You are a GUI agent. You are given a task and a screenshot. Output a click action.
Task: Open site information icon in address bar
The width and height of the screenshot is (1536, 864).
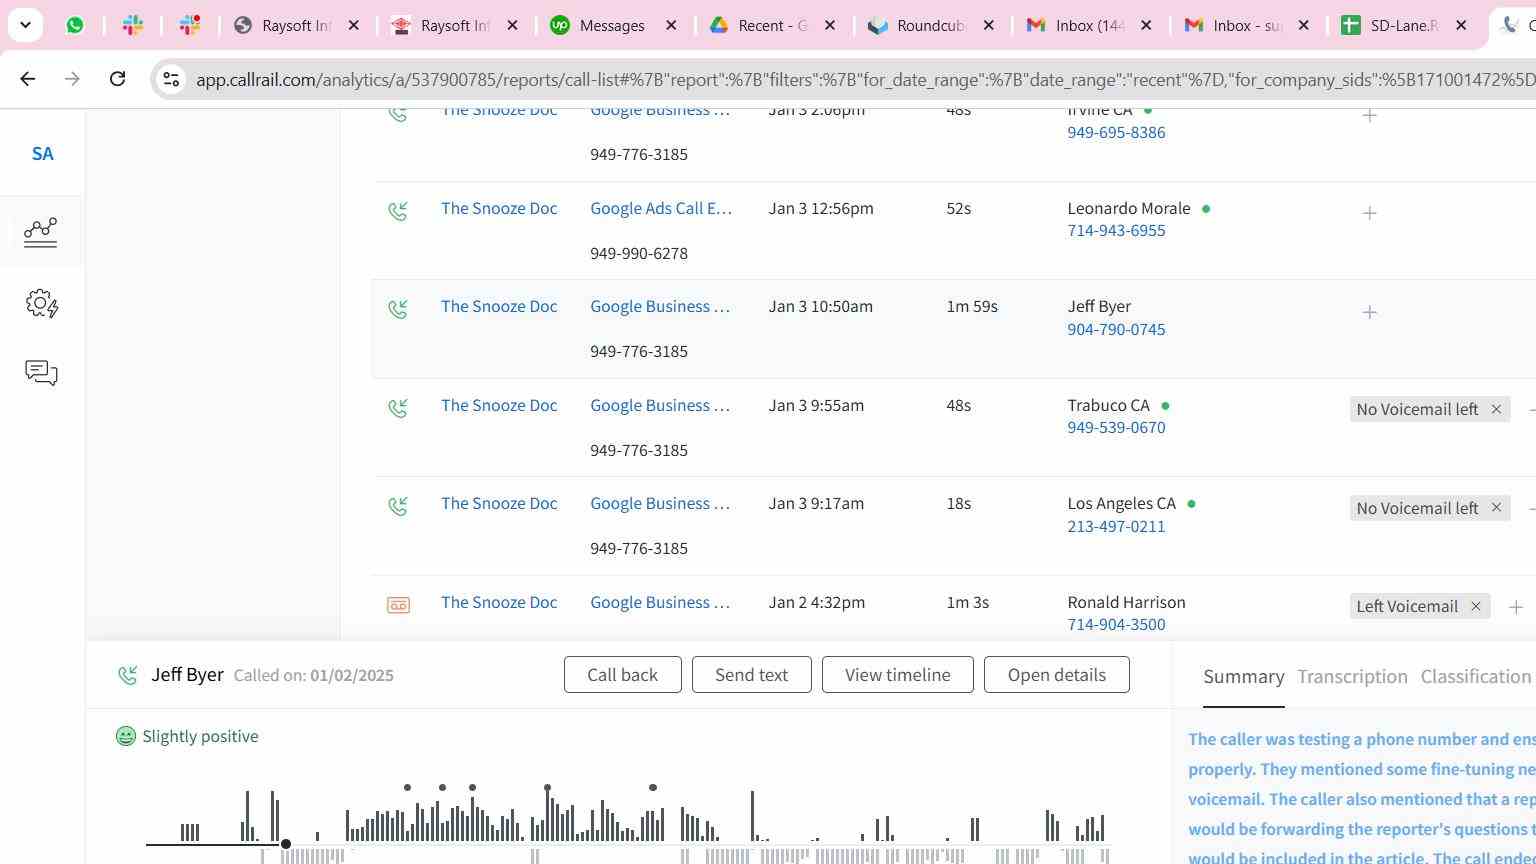[x=171, y=79]
